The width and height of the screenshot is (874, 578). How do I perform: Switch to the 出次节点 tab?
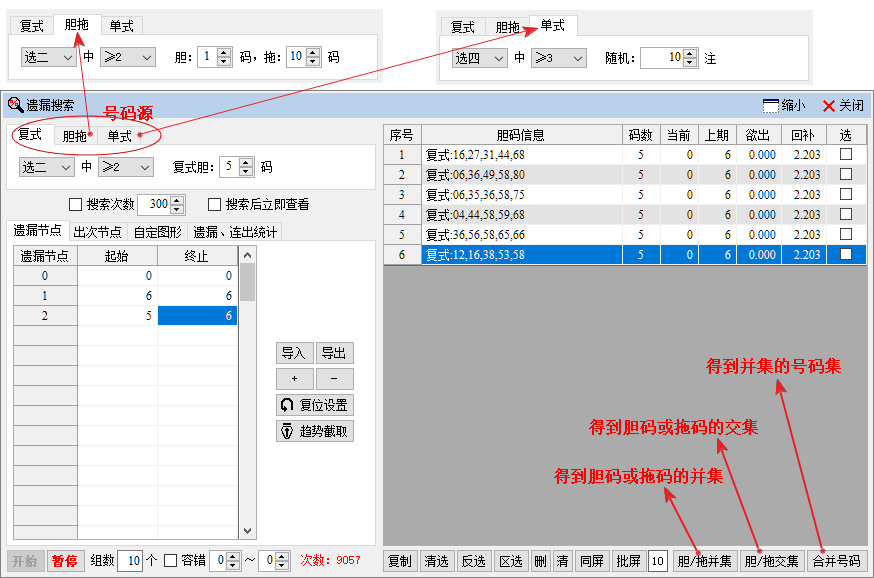(97, 232)
